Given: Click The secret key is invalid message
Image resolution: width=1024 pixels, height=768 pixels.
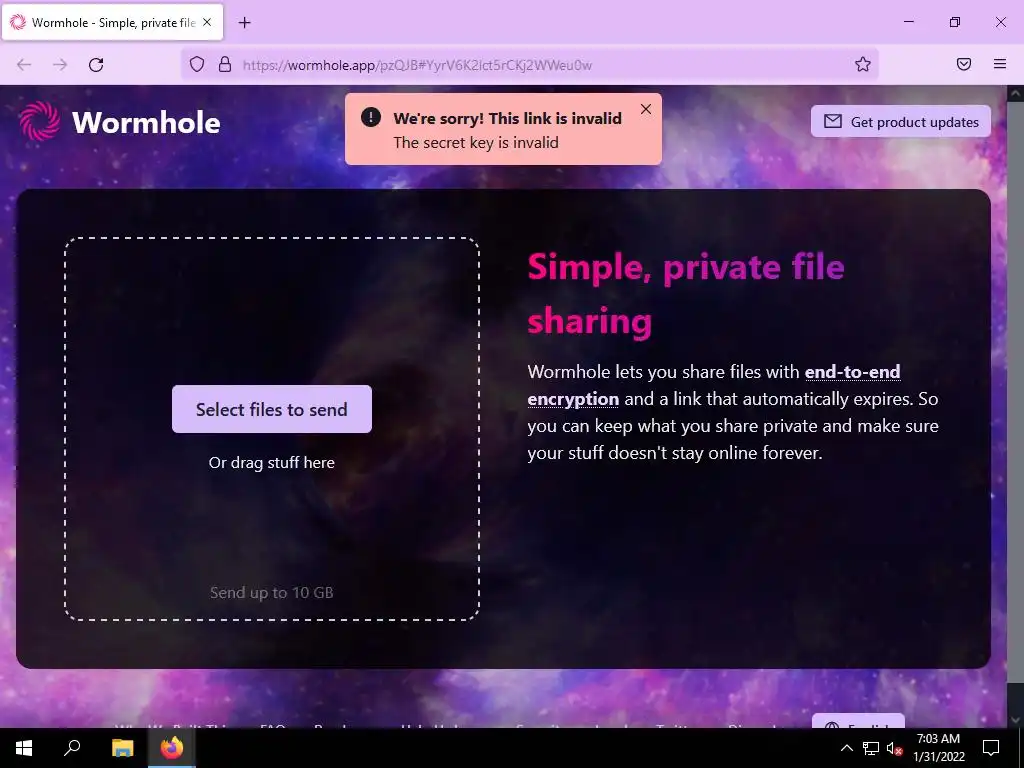Looking at the screenshot, I should [476, 142].
